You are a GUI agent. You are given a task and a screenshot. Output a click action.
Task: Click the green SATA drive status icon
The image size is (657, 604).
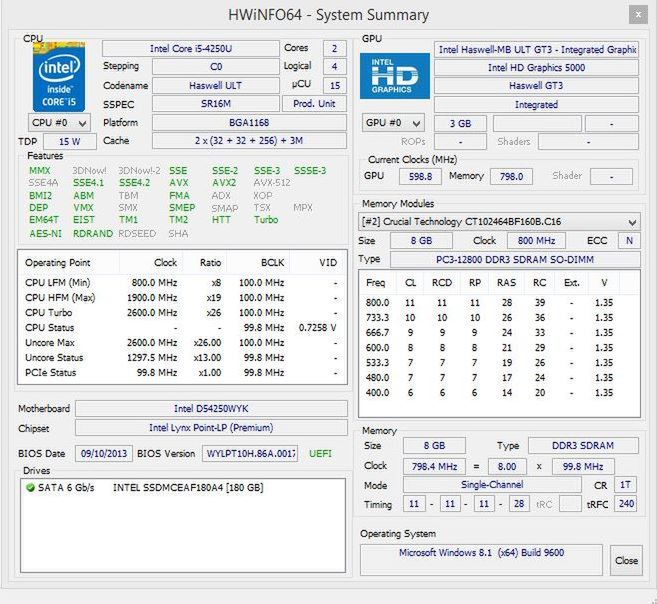point(30,488)
